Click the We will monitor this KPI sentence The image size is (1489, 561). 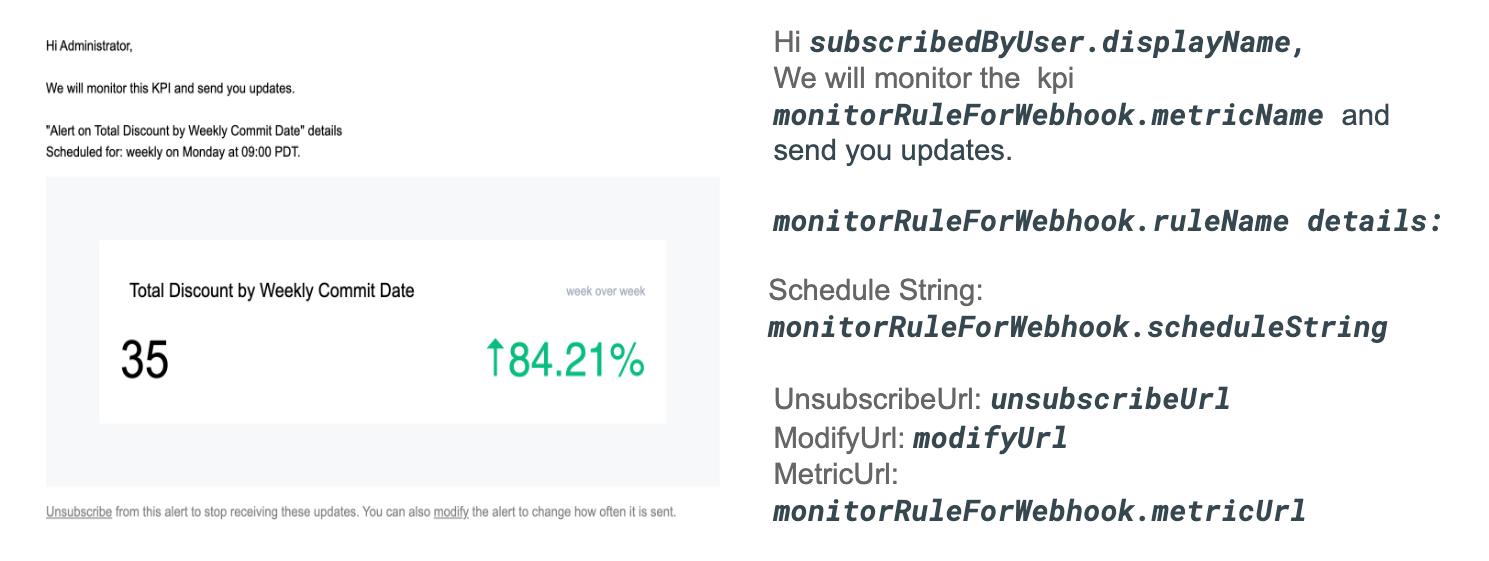(x=170, y=88)
